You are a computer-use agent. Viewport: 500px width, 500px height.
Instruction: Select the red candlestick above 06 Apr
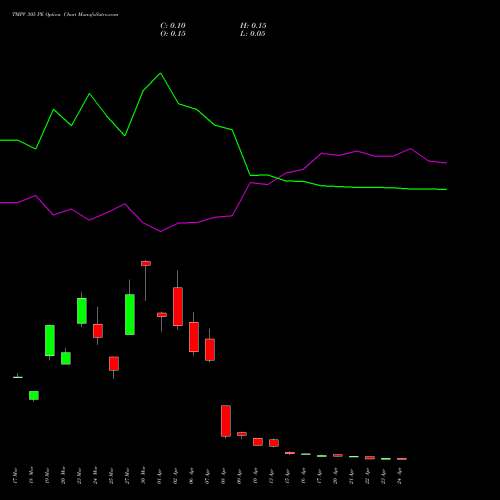194,337
